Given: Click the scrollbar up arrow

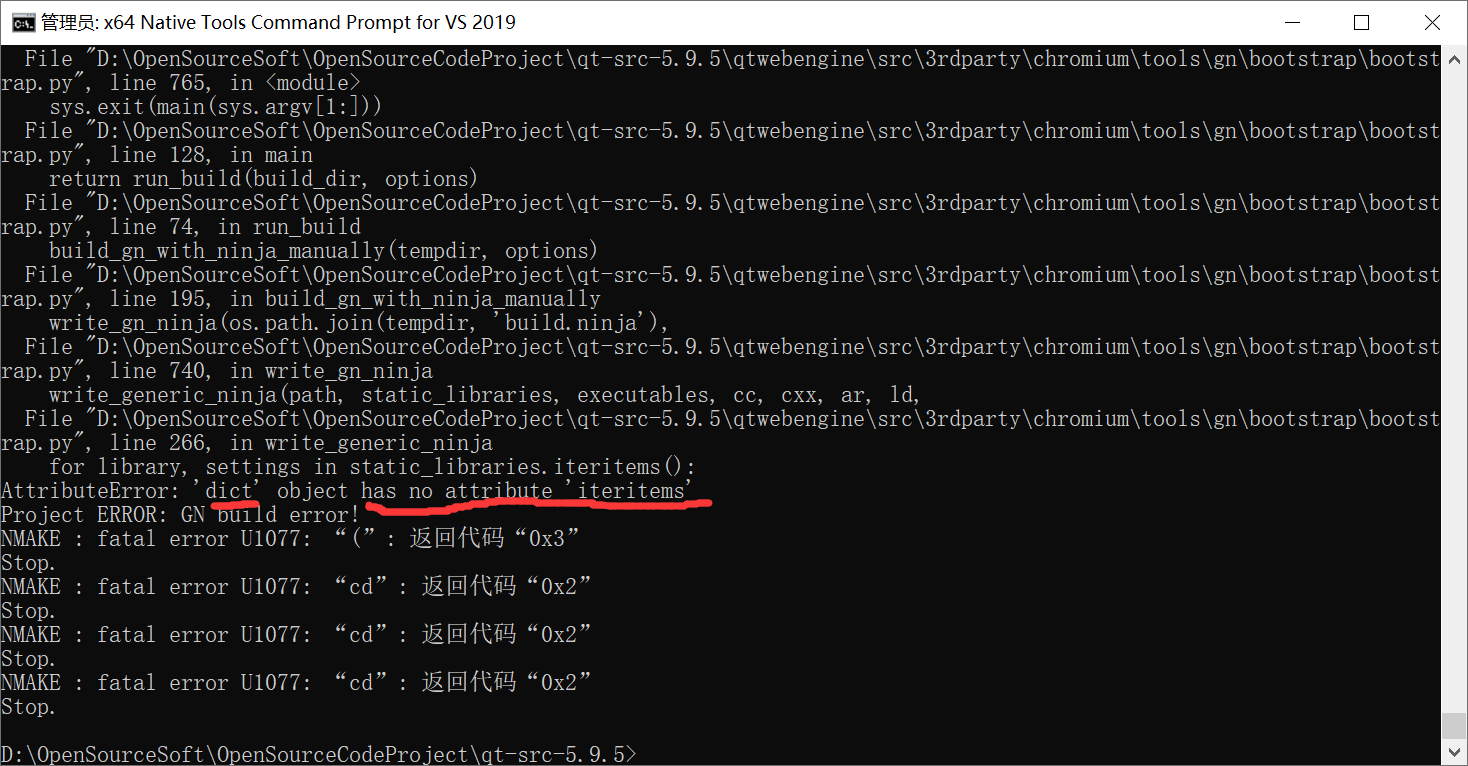Looking at the screenshot, I should click(1456, 58).
